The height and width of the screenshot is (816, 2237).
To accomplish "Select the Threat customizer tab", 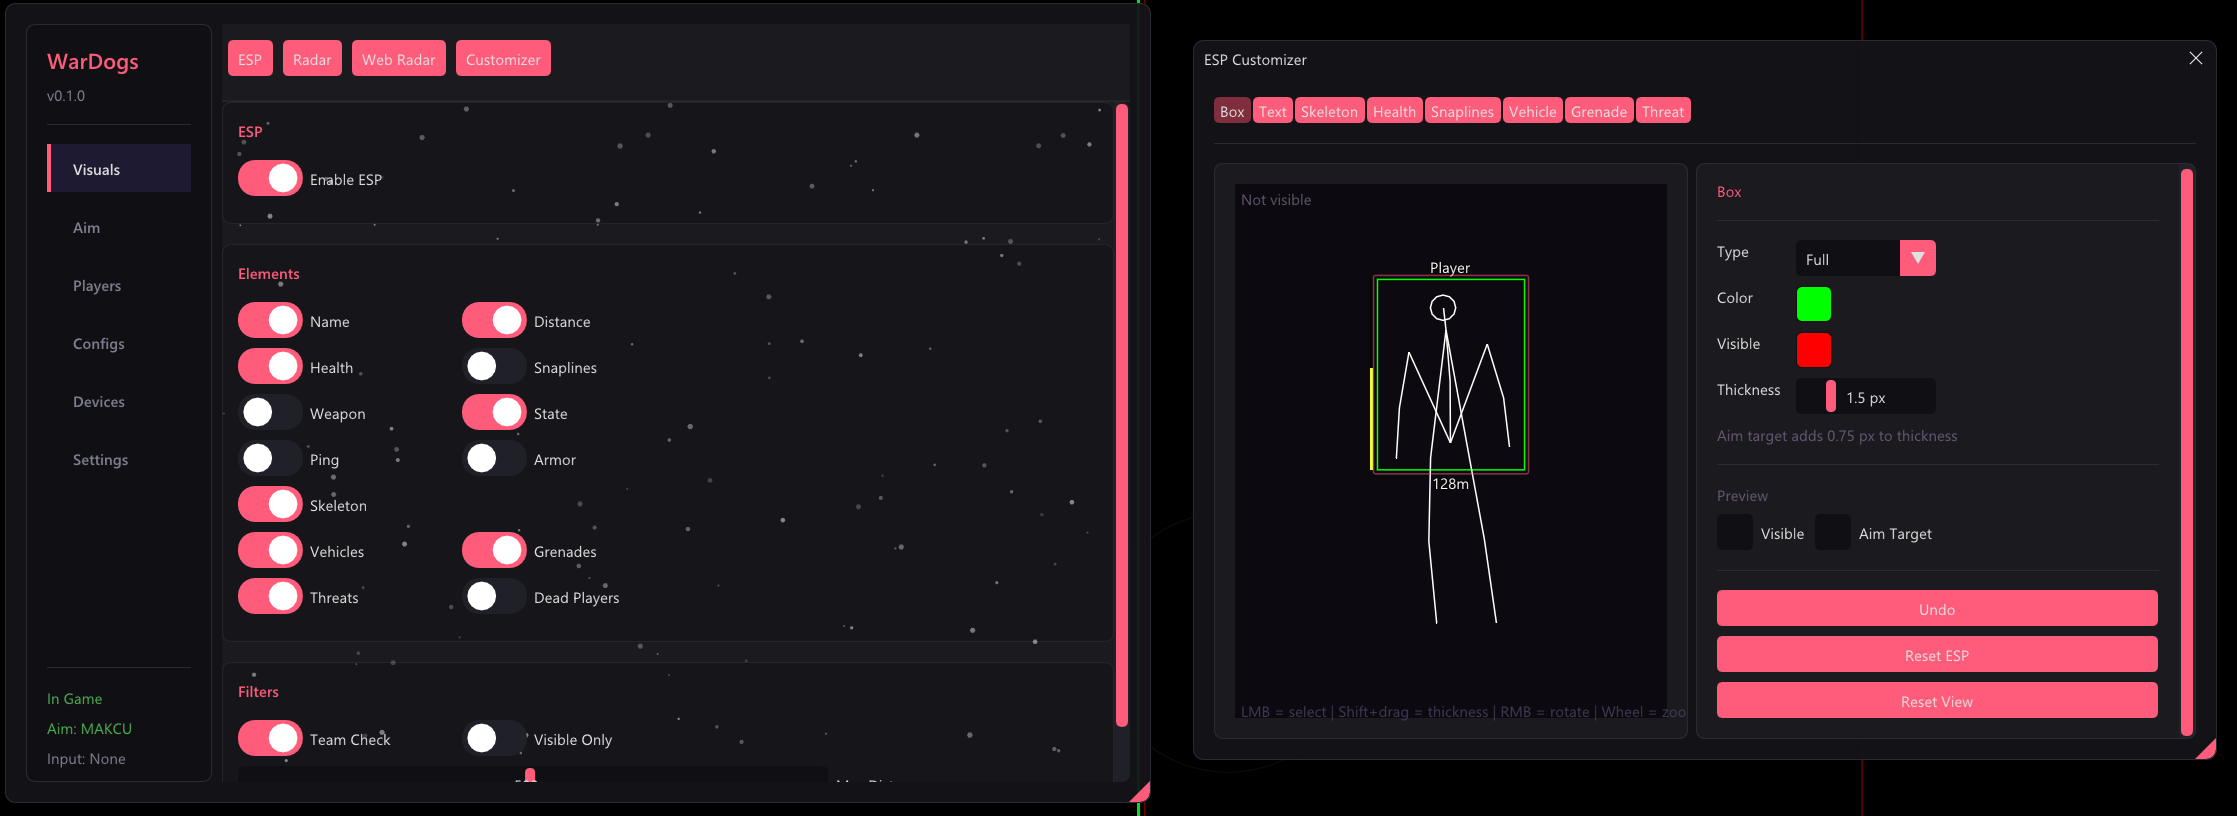I will click(1663, 111).
